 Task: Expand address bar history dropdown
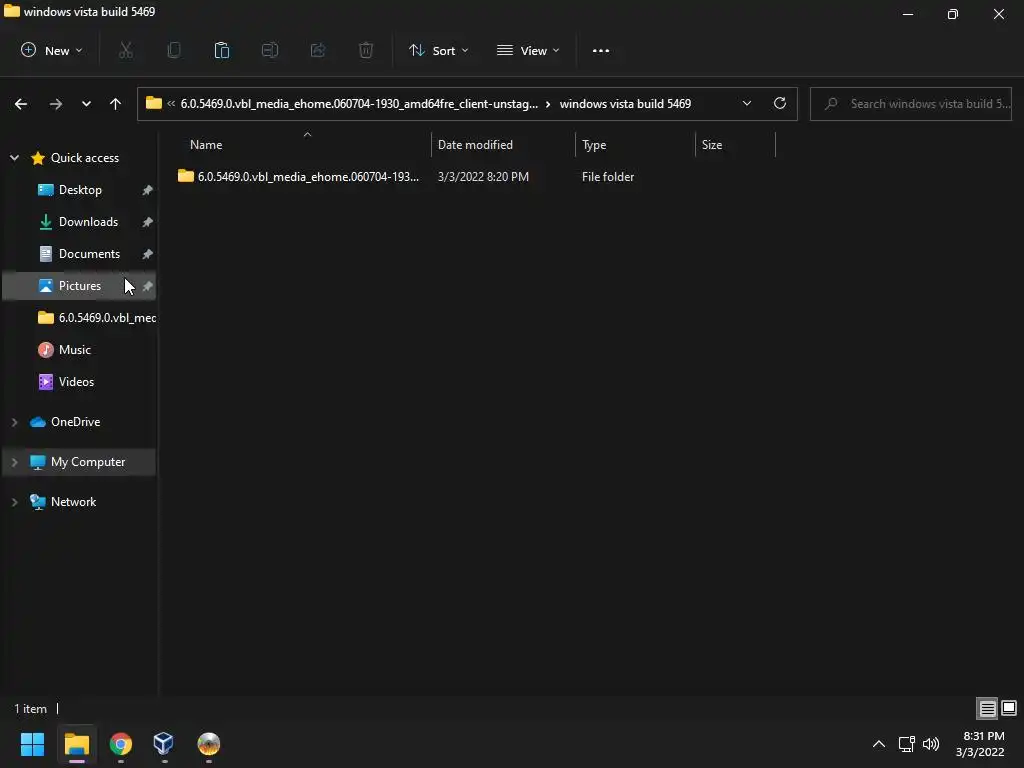[746, 104]
